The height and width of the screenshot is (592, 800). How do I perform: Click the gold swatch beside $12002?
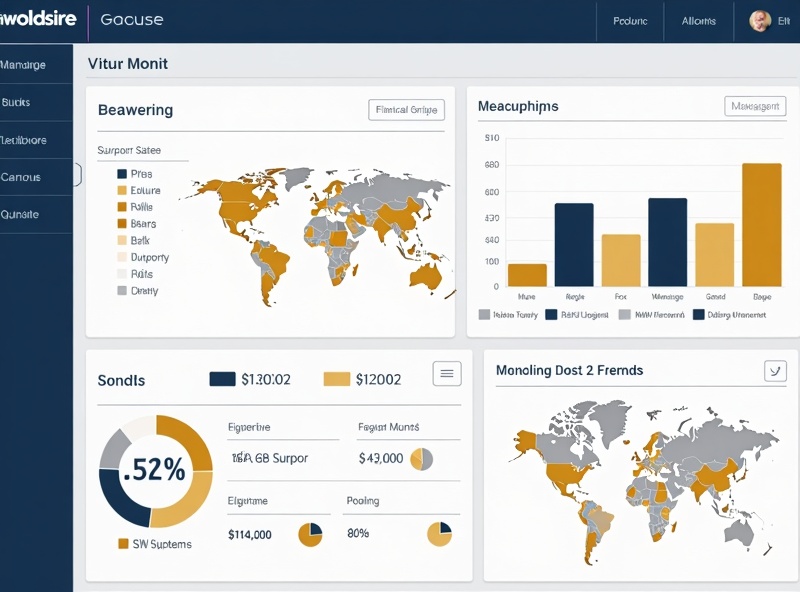337,379
